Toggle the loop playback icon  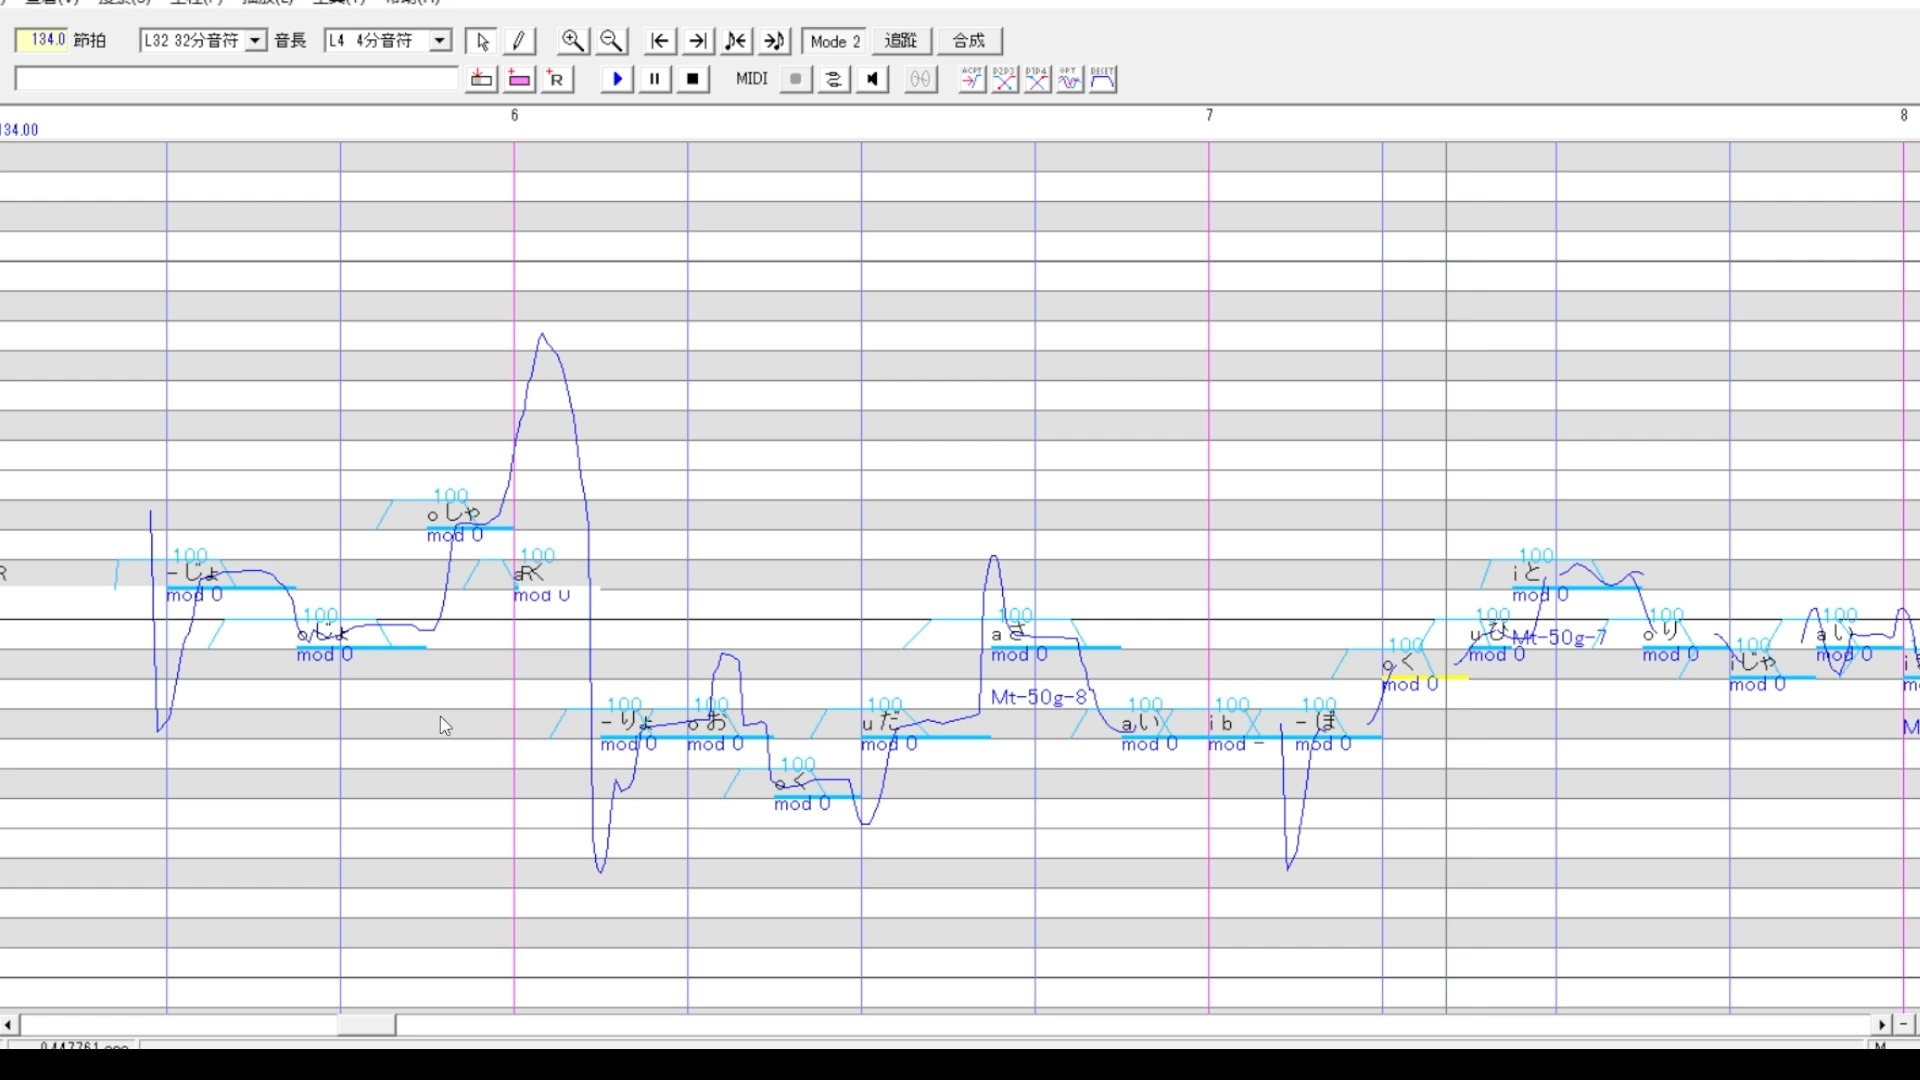[834, 79]
